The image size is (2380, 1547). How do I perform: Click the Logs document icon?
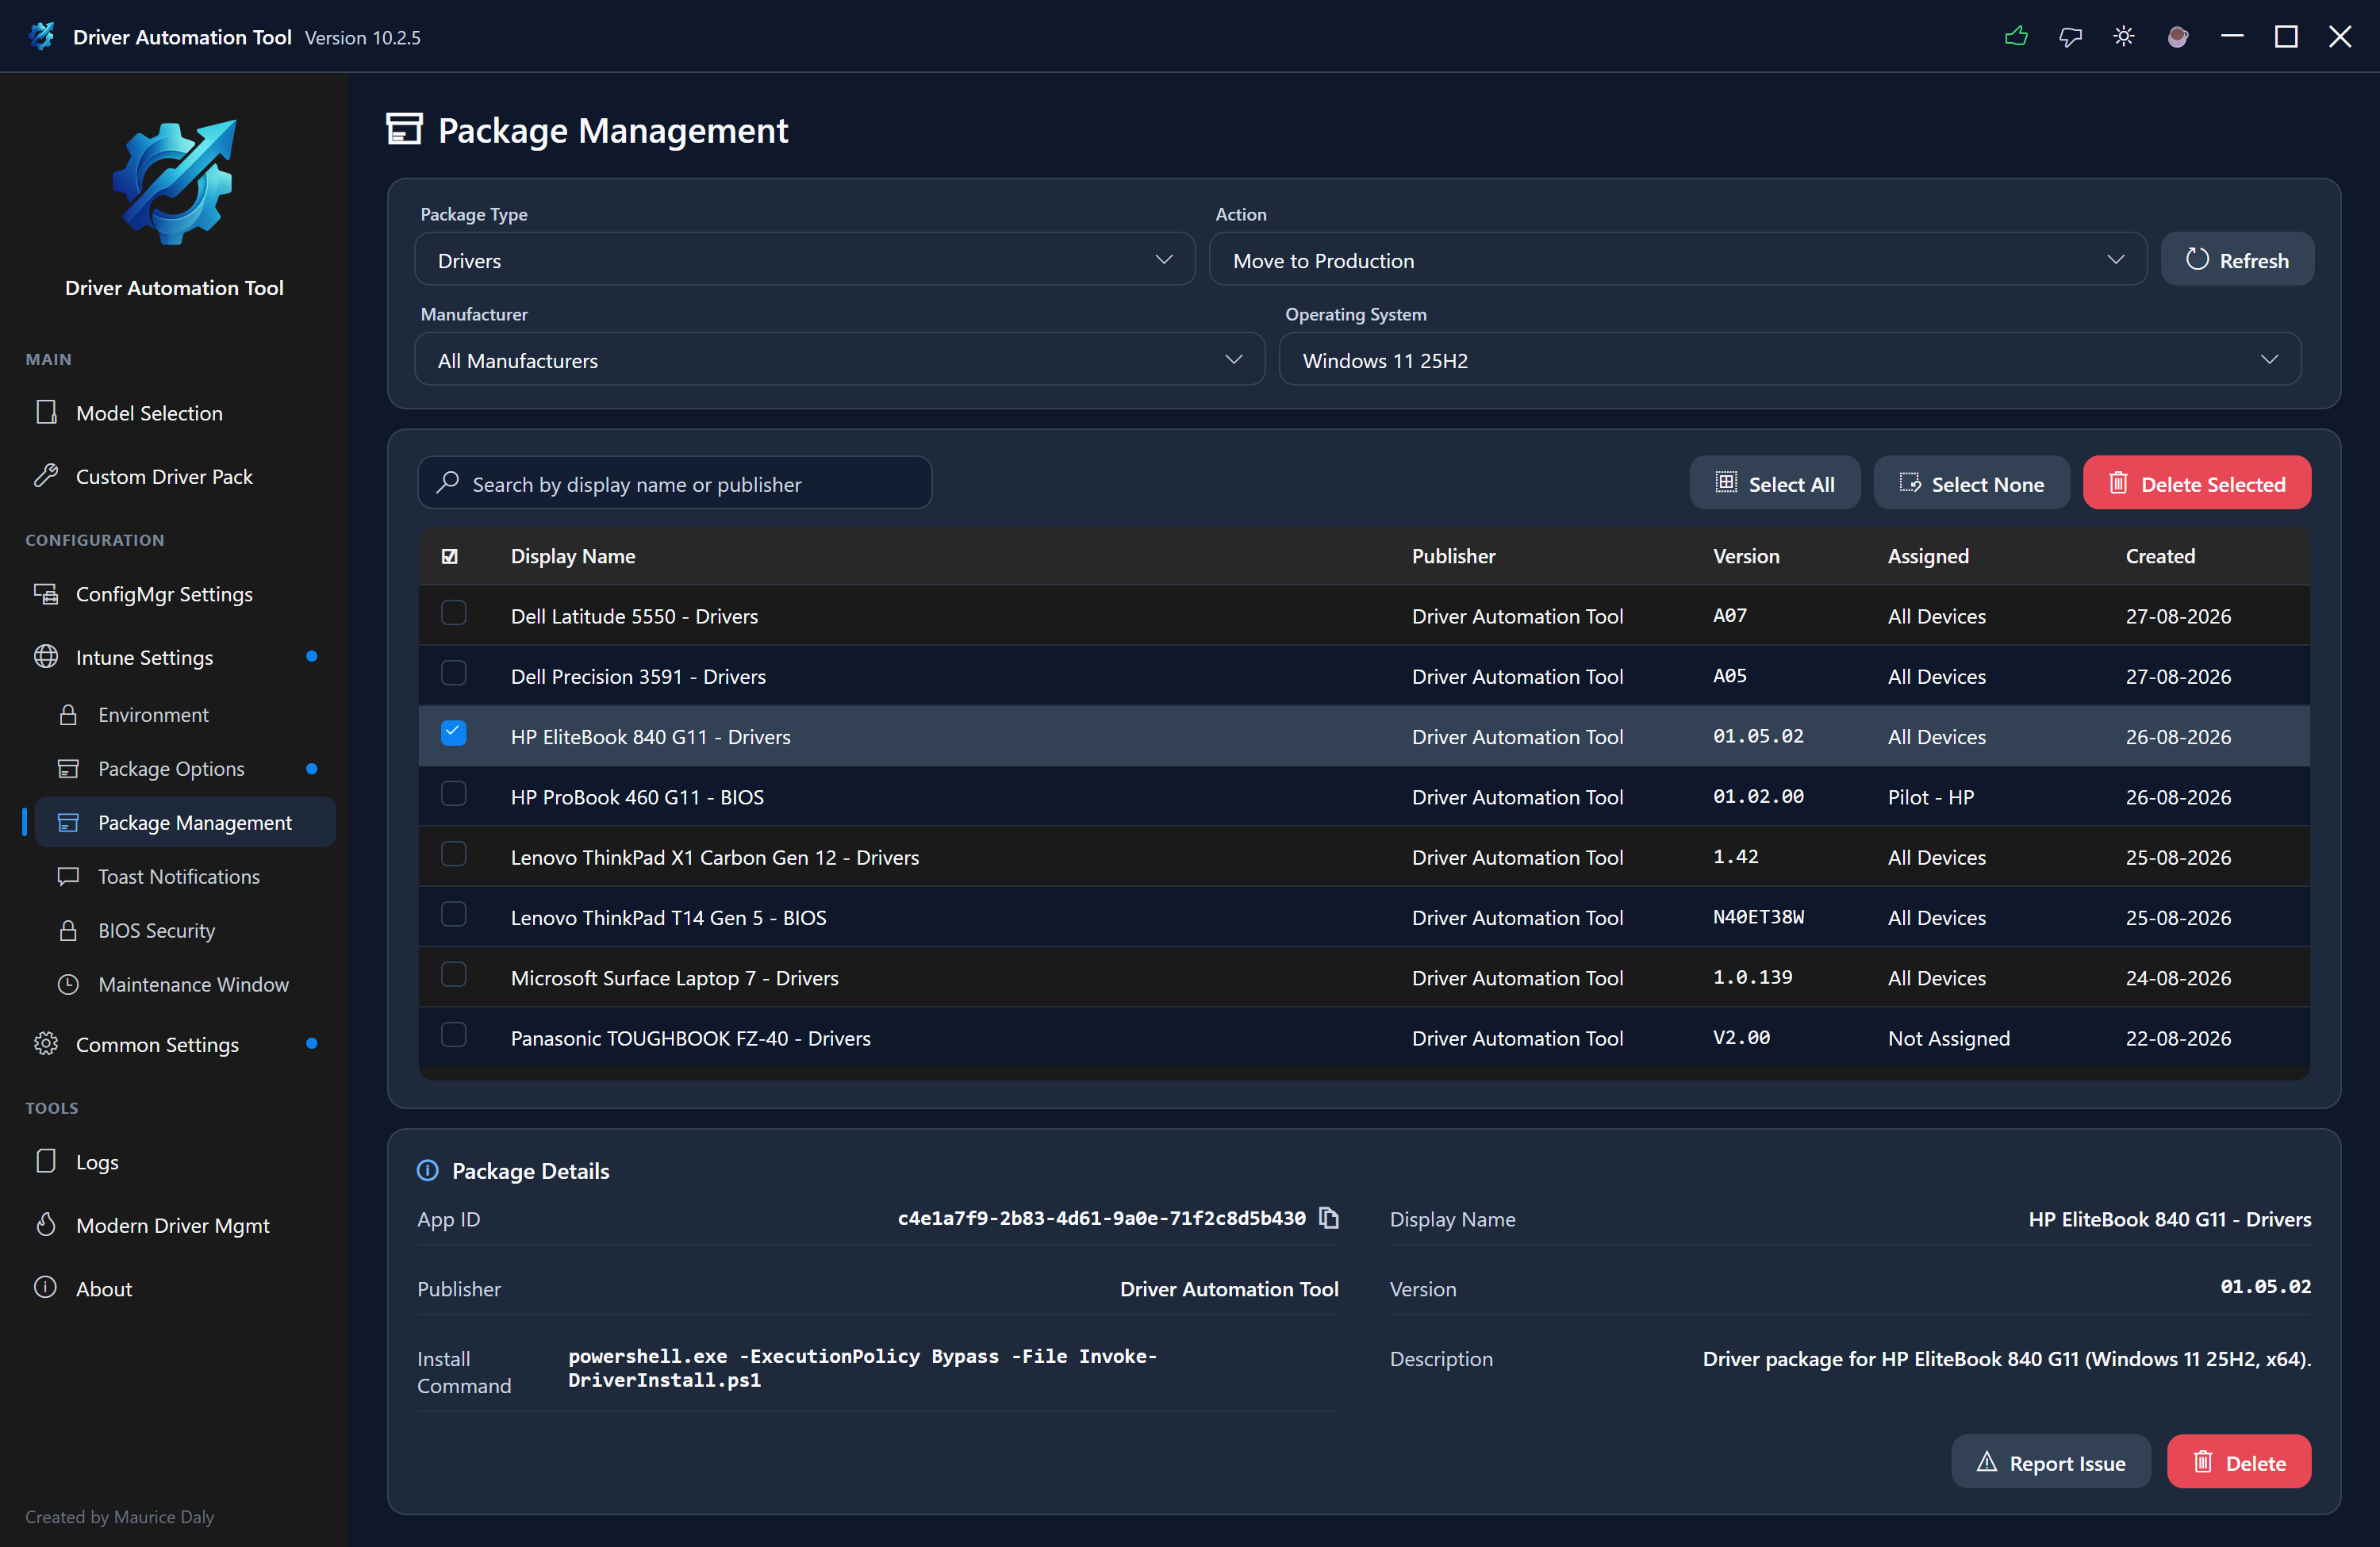pos(46,1161)
